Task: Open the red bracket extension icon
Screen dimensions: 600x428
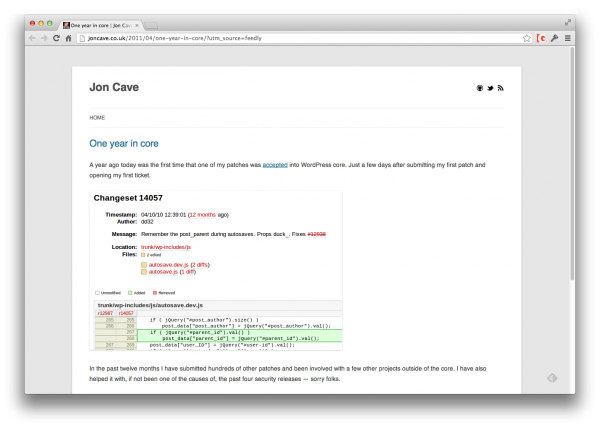Action: coord(541,38)
